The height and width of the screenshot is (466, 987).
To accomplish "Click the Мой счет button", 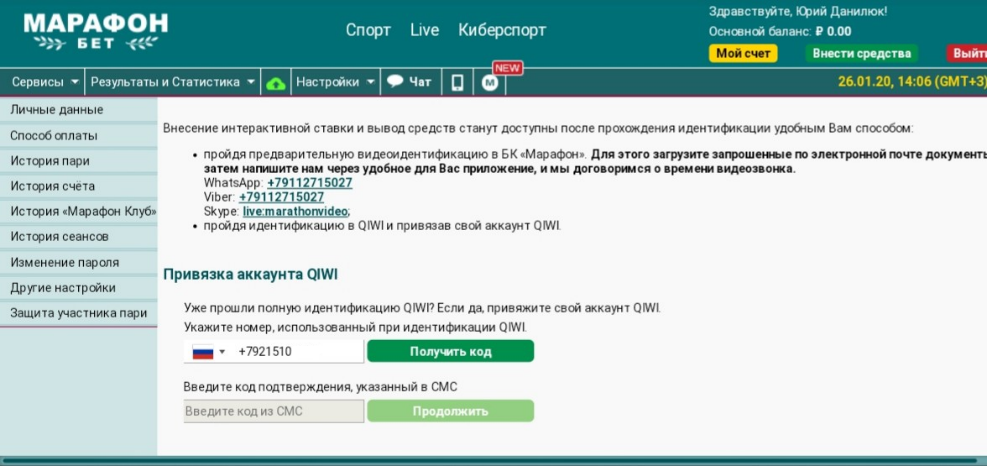I will pos(742,54).
